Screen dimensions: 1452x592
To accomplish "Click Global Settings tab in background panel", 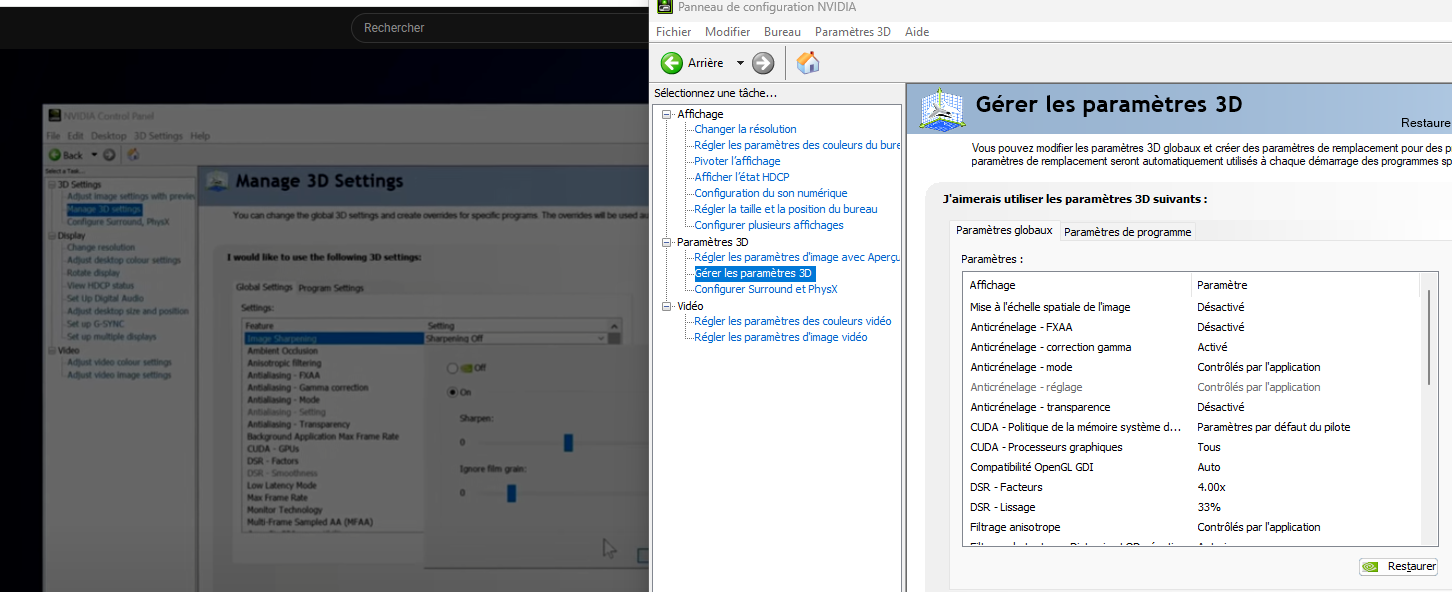I will pos(264,287).
